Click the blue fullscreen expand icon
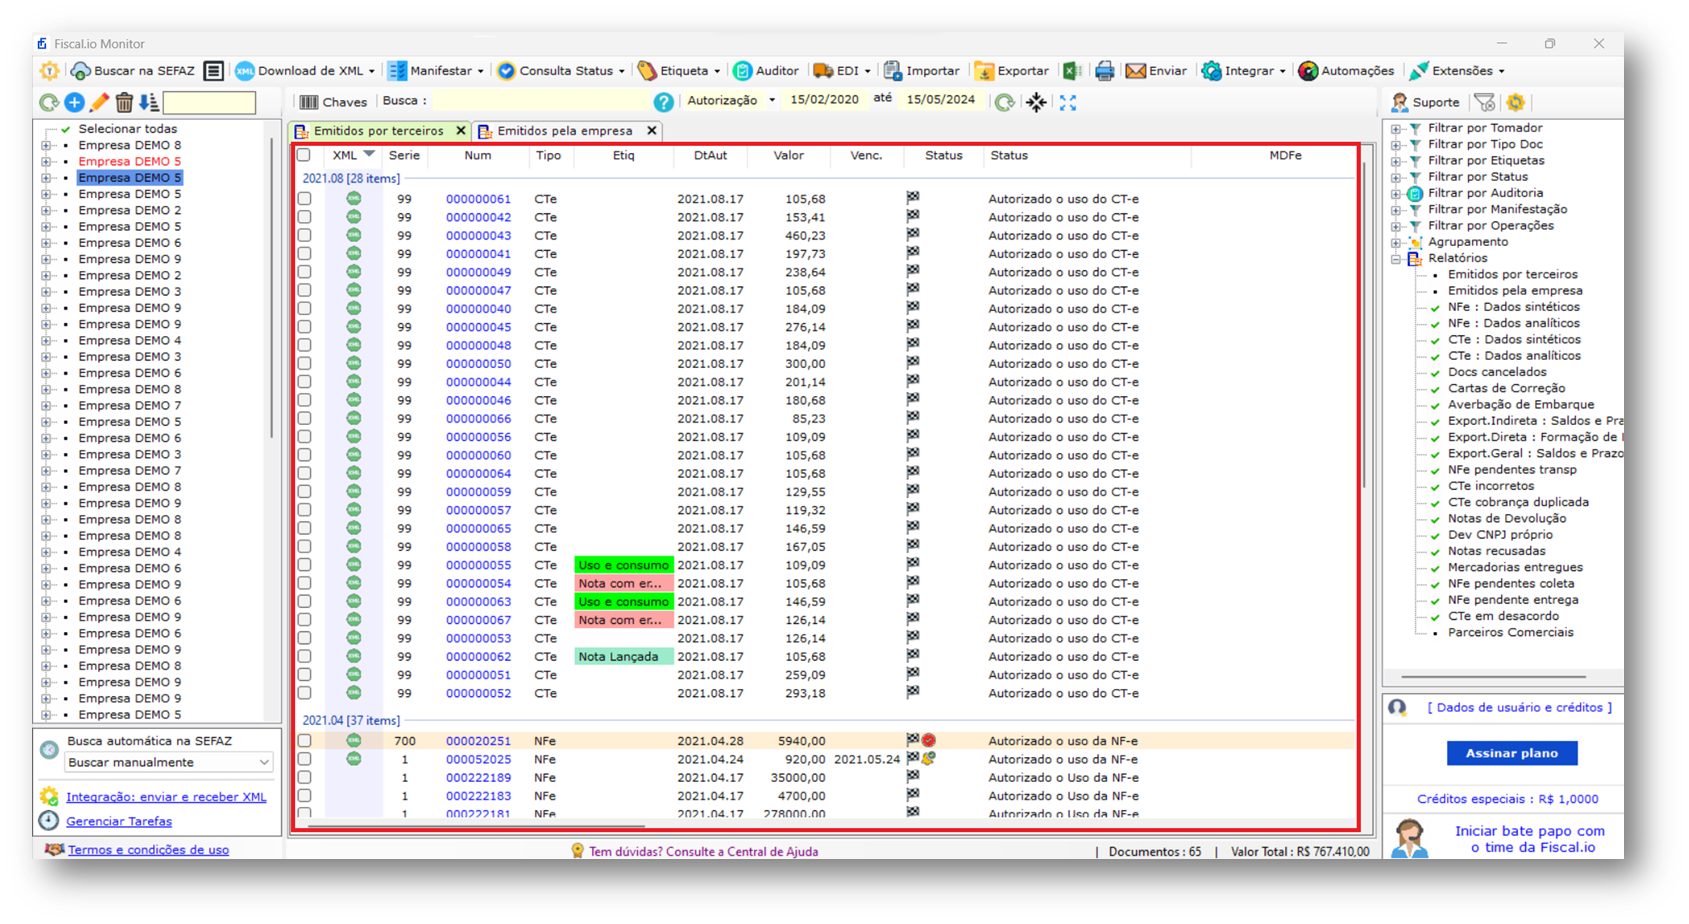This screenshot has width=1689, height=924. [x=1068, y=102]
